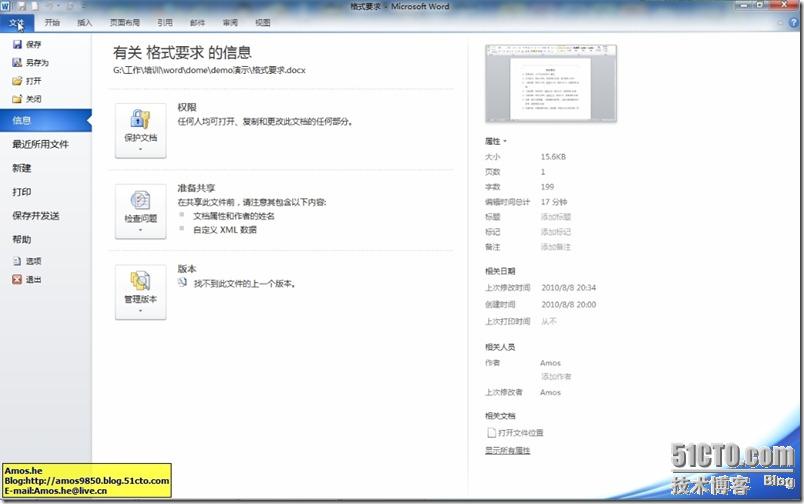The height and width of the screenshot is (504, 804).
Task: Click the 字数 value 199
Action: click(x=547, y=187)
